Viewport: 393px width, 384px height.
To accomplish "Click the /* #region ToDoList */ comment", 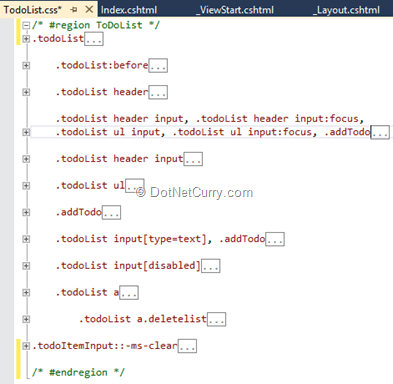I will [96, 25].
